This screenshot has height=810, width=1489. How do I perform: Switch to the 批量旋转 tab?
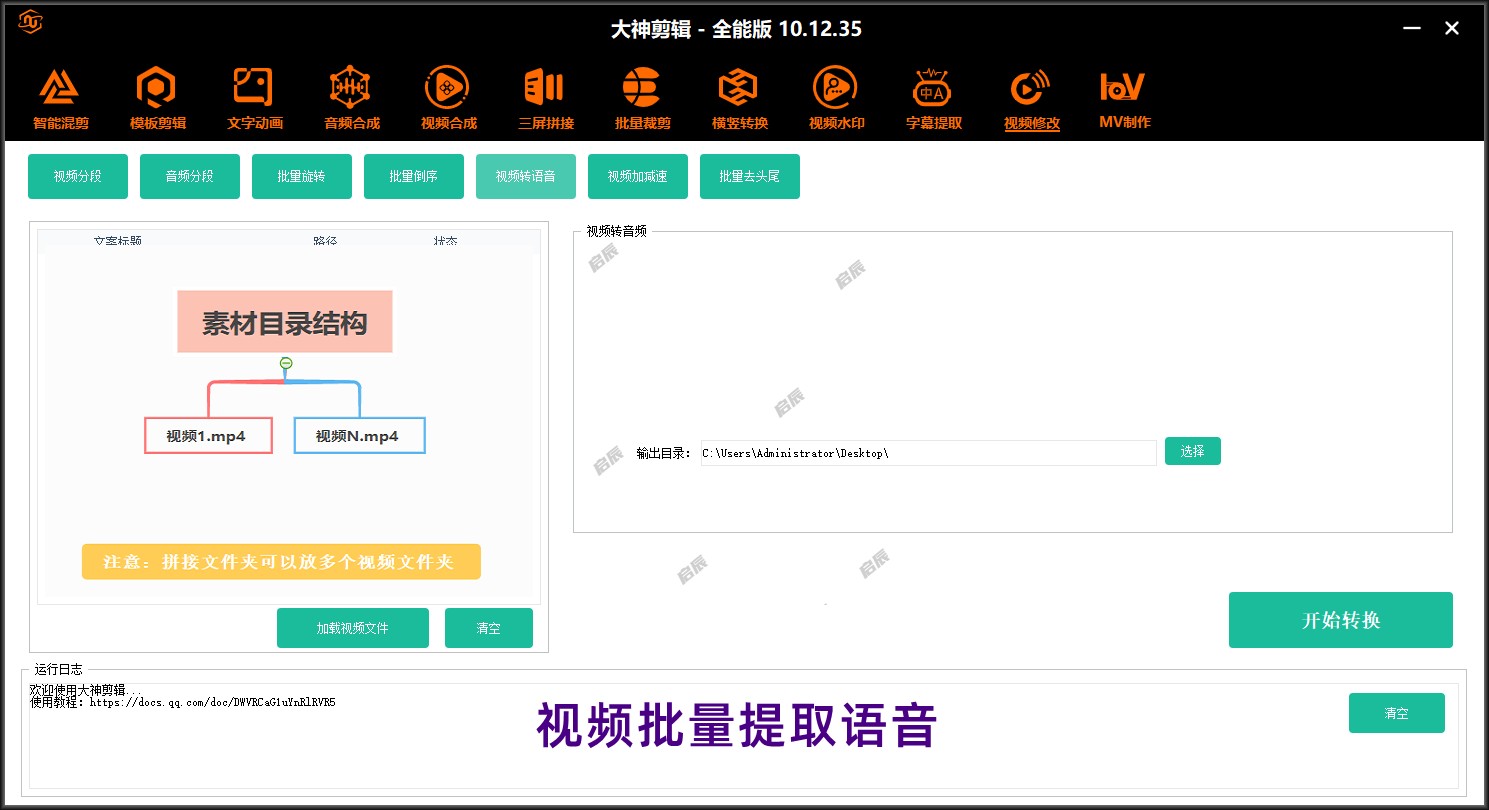coord(302,176)
